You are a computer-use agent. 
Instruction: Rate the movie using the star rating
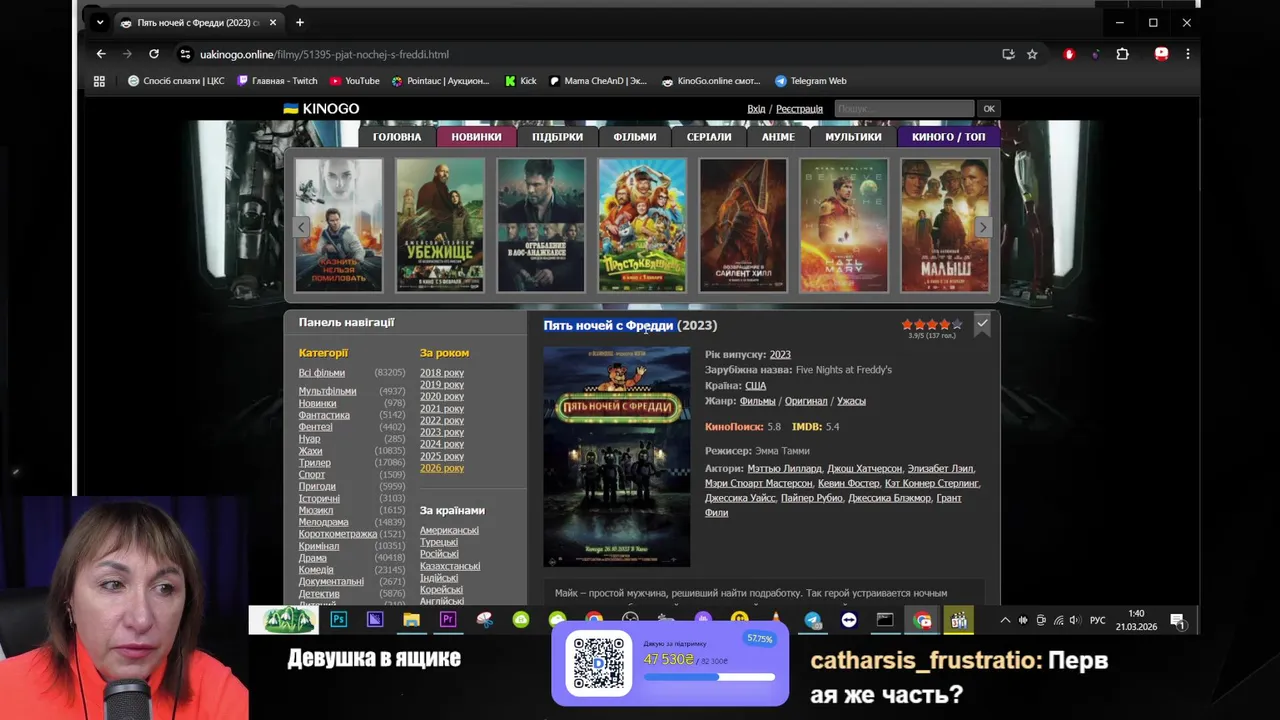pyautogui.click(x=932, y=324)
